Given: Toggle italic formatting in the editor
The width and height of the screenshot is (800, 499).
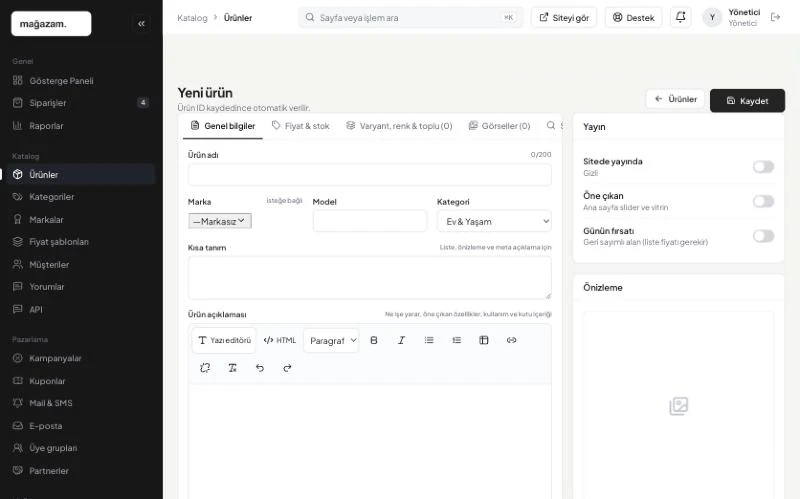Looking at the screenshot, I should click(401, 340).
